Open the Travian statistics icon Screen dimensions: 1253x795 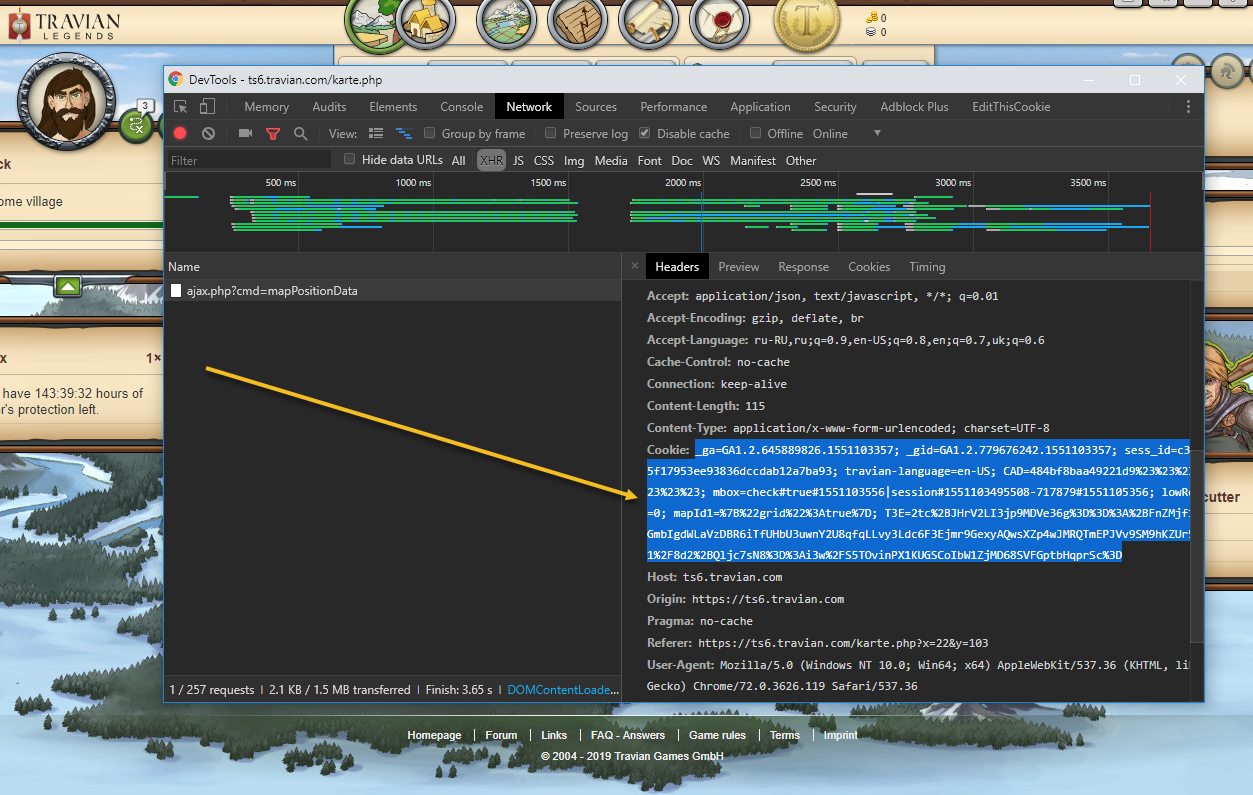(577, 20)
